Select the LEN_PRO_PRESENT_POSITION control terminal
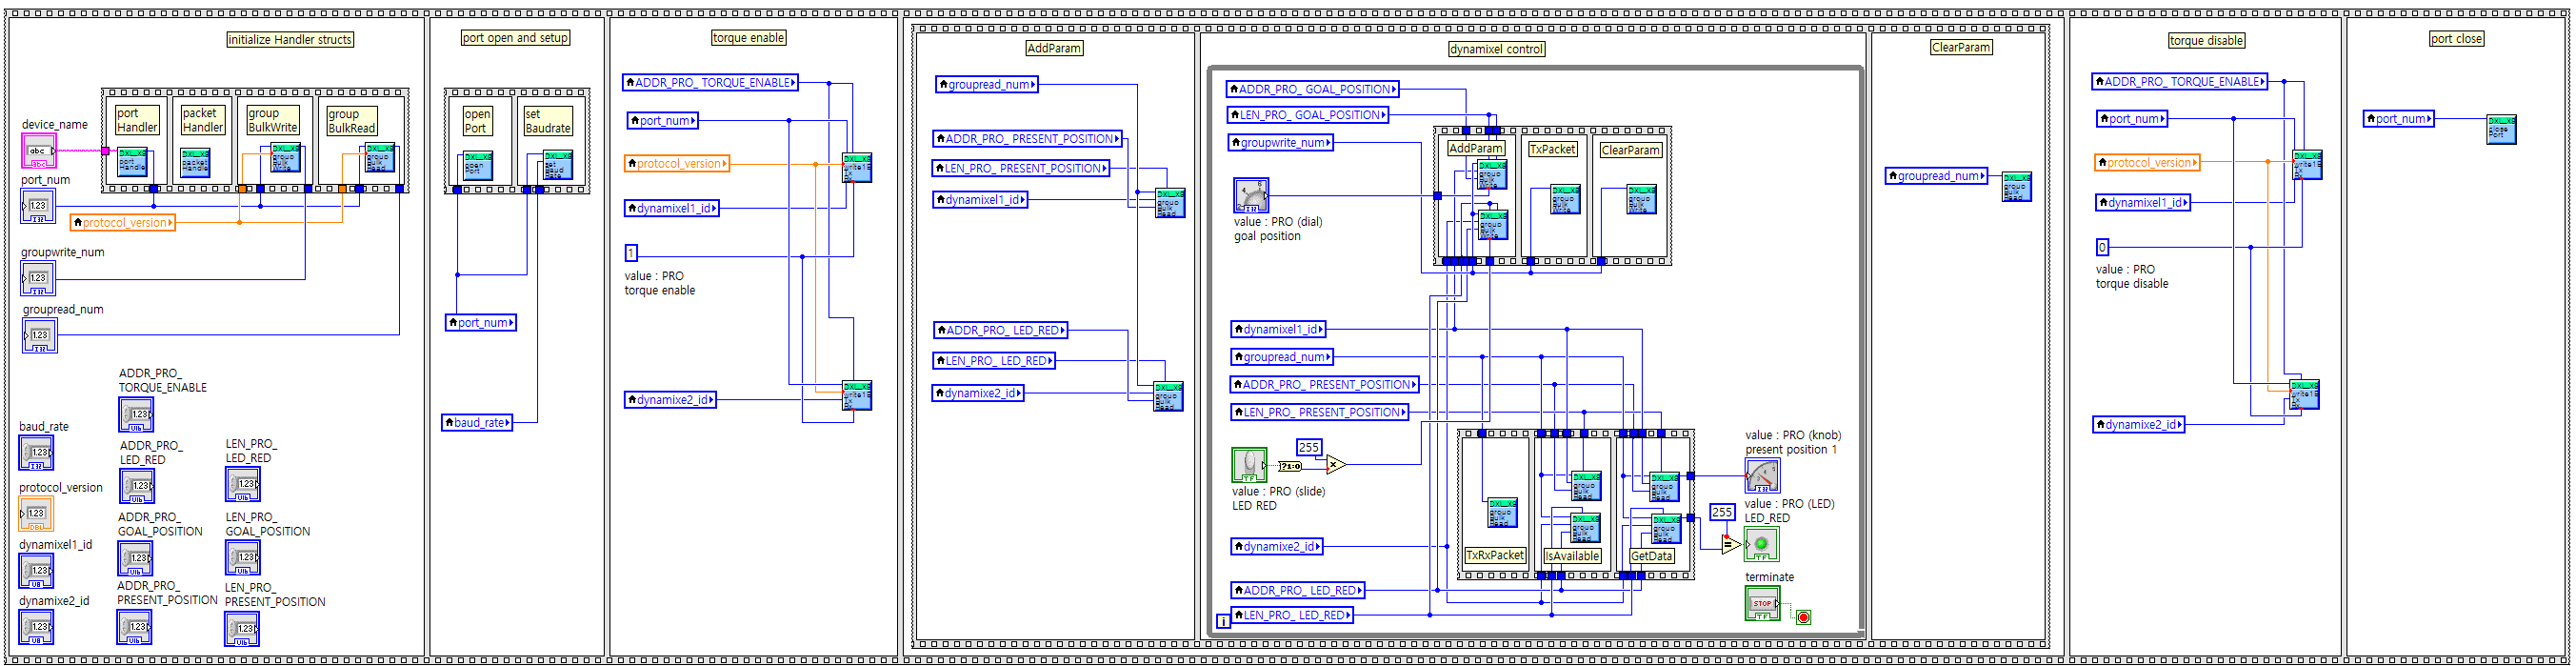The image size is (2576, 666). [242, 629]
